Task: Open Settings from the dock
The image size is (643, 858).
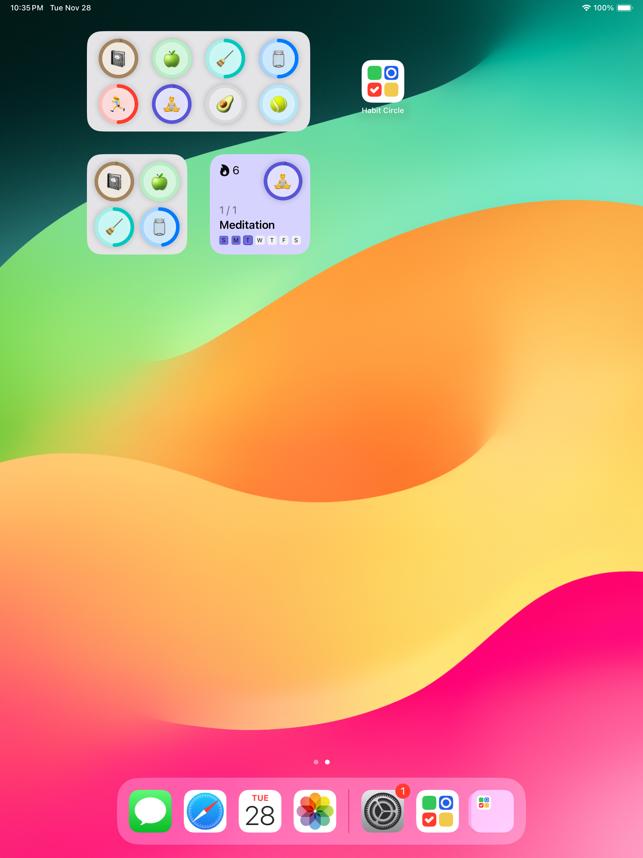Action: coord(383,811)
